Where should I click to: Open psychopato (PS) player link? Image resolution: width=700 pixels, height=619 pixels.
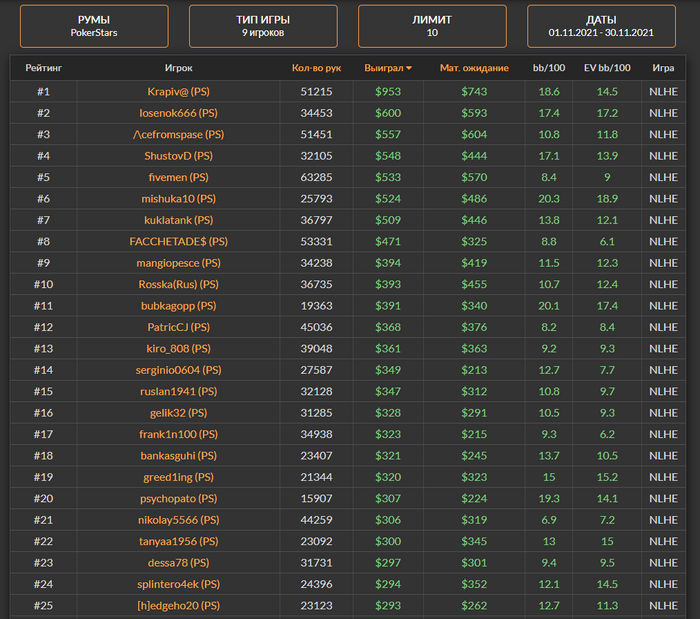pos(178,498)
